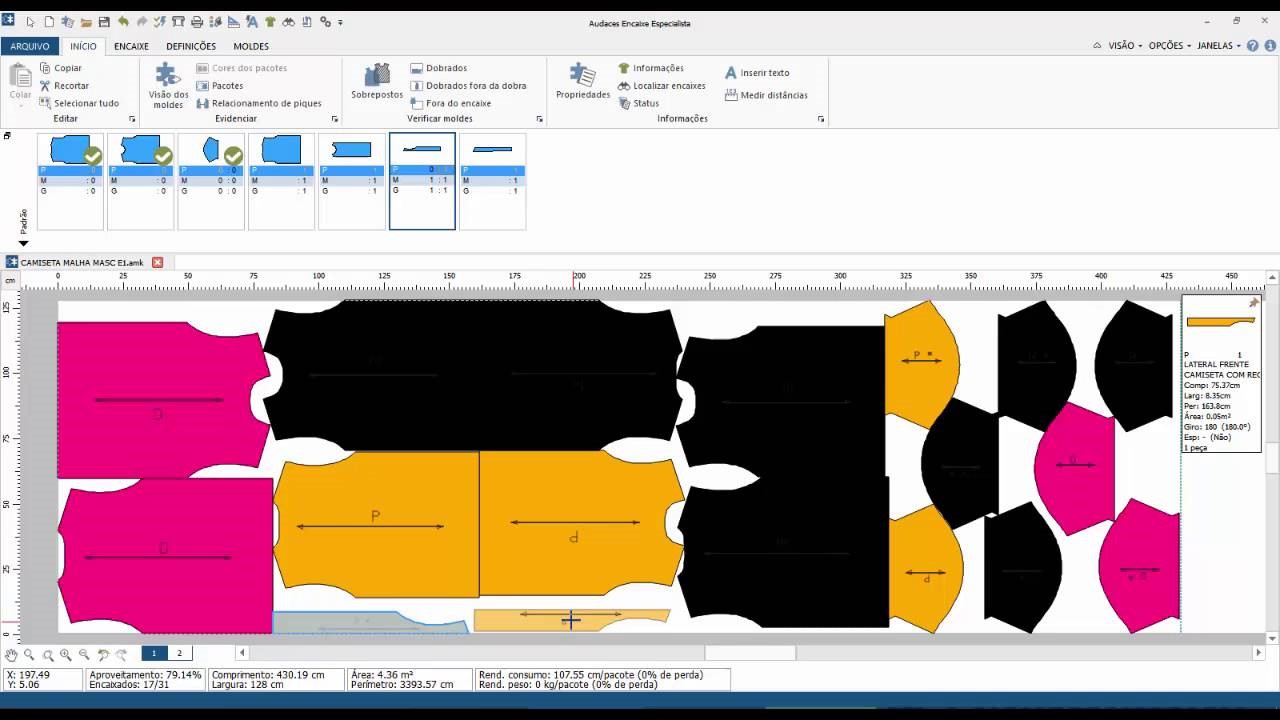Click the Status command
This screenshot has height=720, width=1280.
pos(638,103)
